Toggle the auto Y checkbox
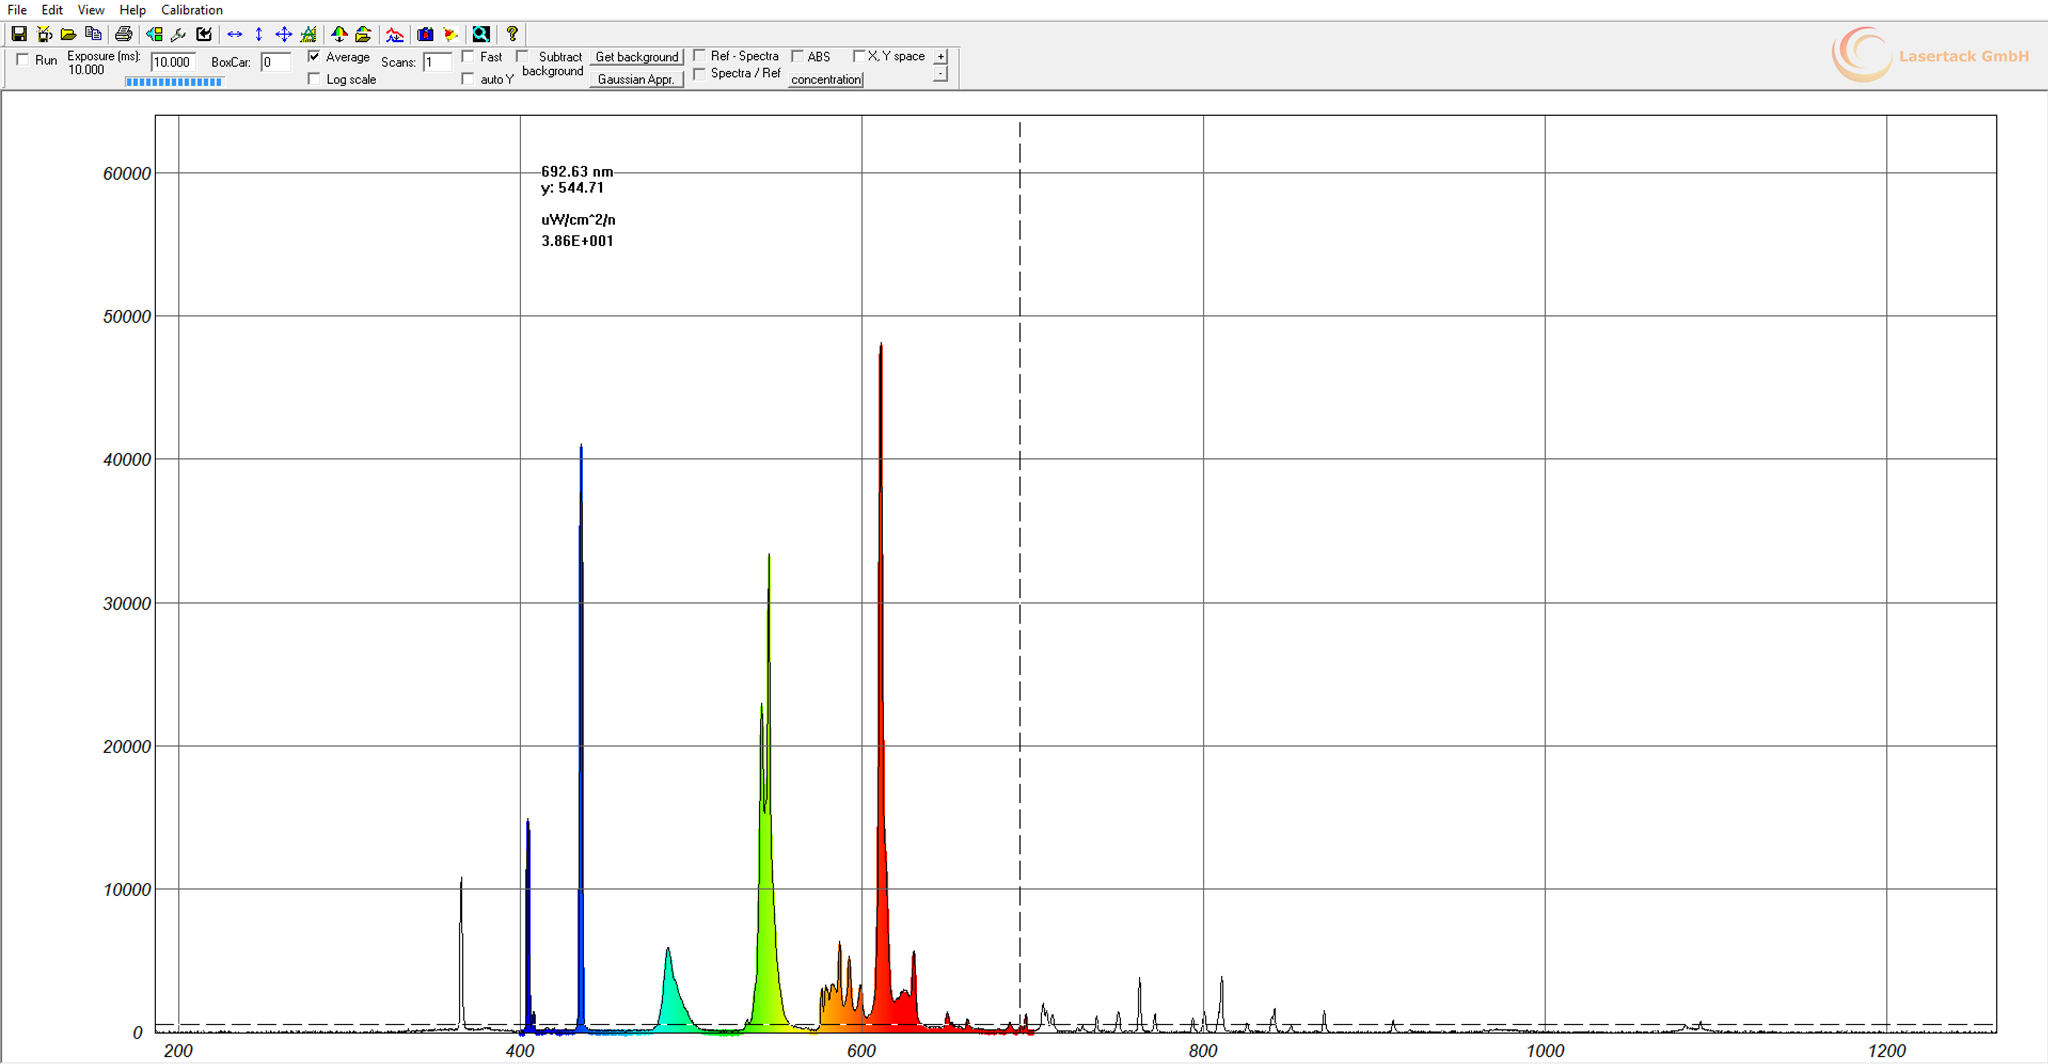 [468, 79]
